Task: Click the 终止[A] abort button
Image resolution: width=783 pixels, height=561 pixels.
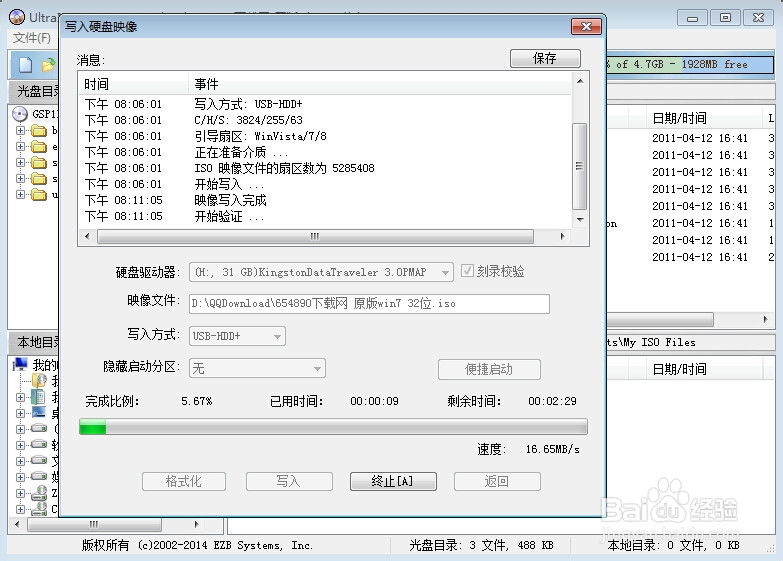Action: pyautogui.click(x=393, y=481)
